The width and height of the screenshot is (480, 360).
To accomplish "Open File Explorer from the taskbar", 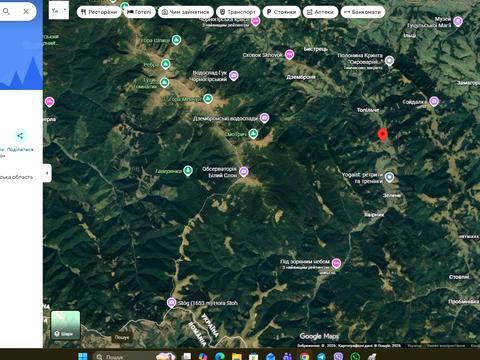I will [237, 356].
